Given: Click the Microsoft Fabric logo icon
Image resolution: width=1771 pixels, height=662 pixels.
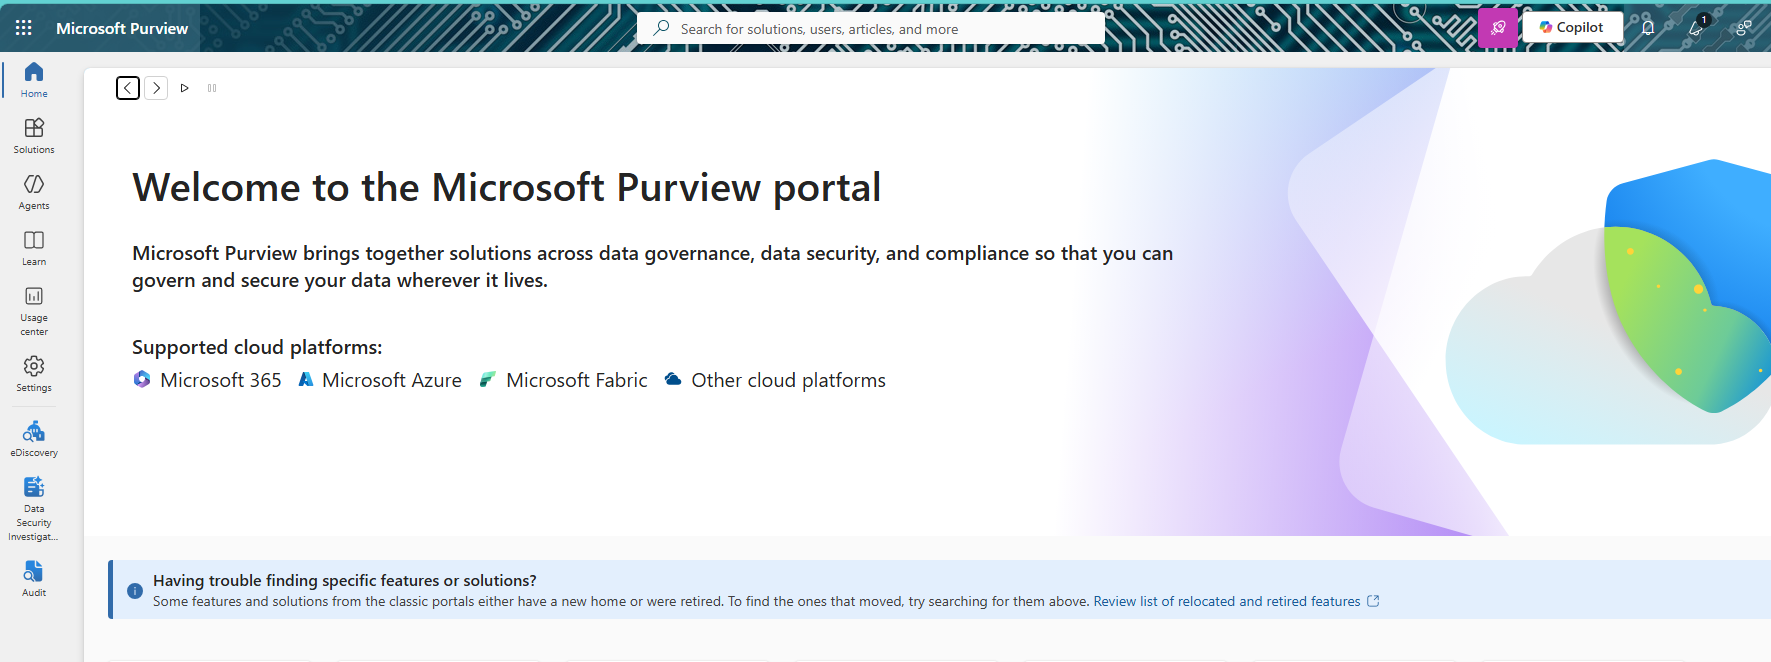Looking at the screenshot, I should (487, 379).
